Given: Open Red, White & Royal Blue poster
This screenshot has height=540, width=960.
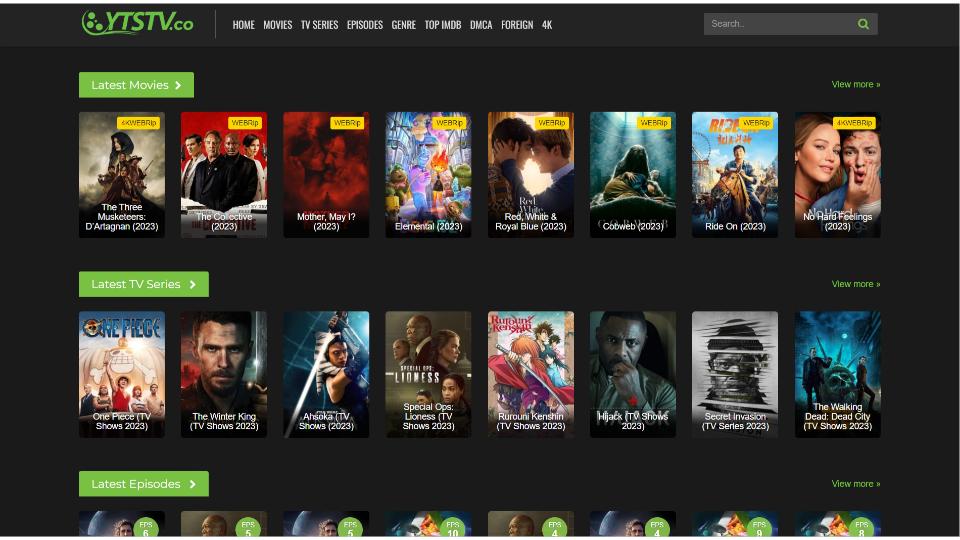Looking at the screenshot, I should (531, 174).
